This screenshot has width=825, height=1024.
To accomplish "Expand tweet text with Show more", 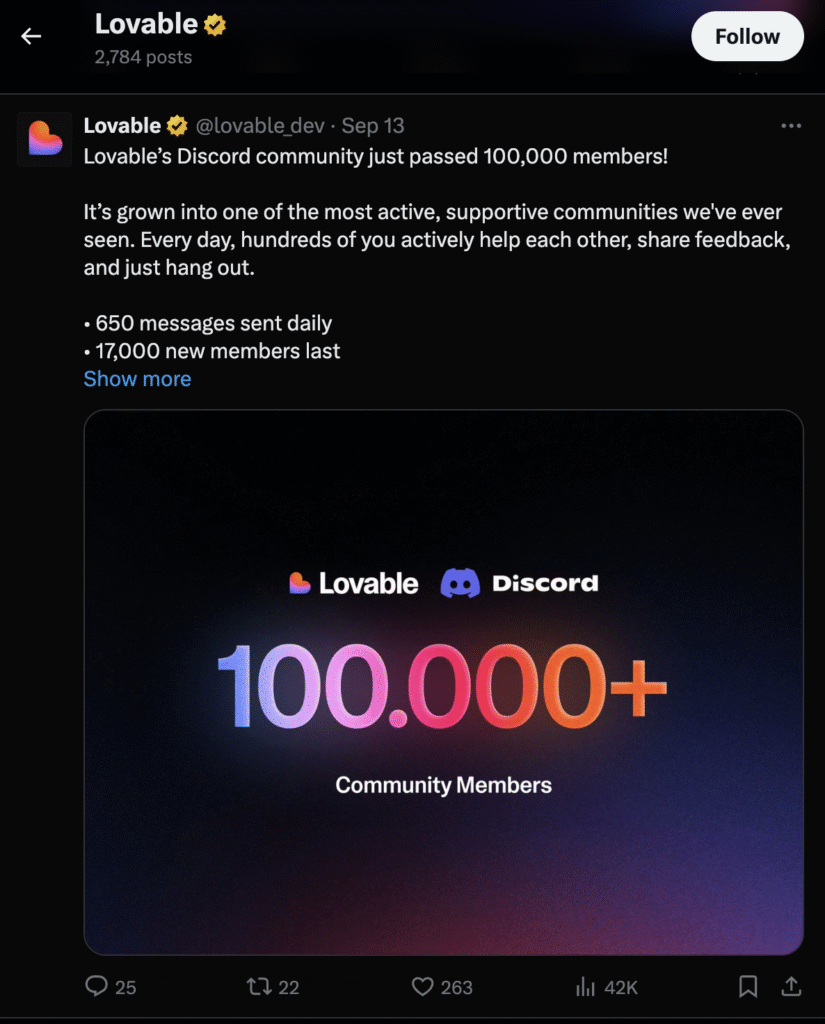I will coord(137,379).
